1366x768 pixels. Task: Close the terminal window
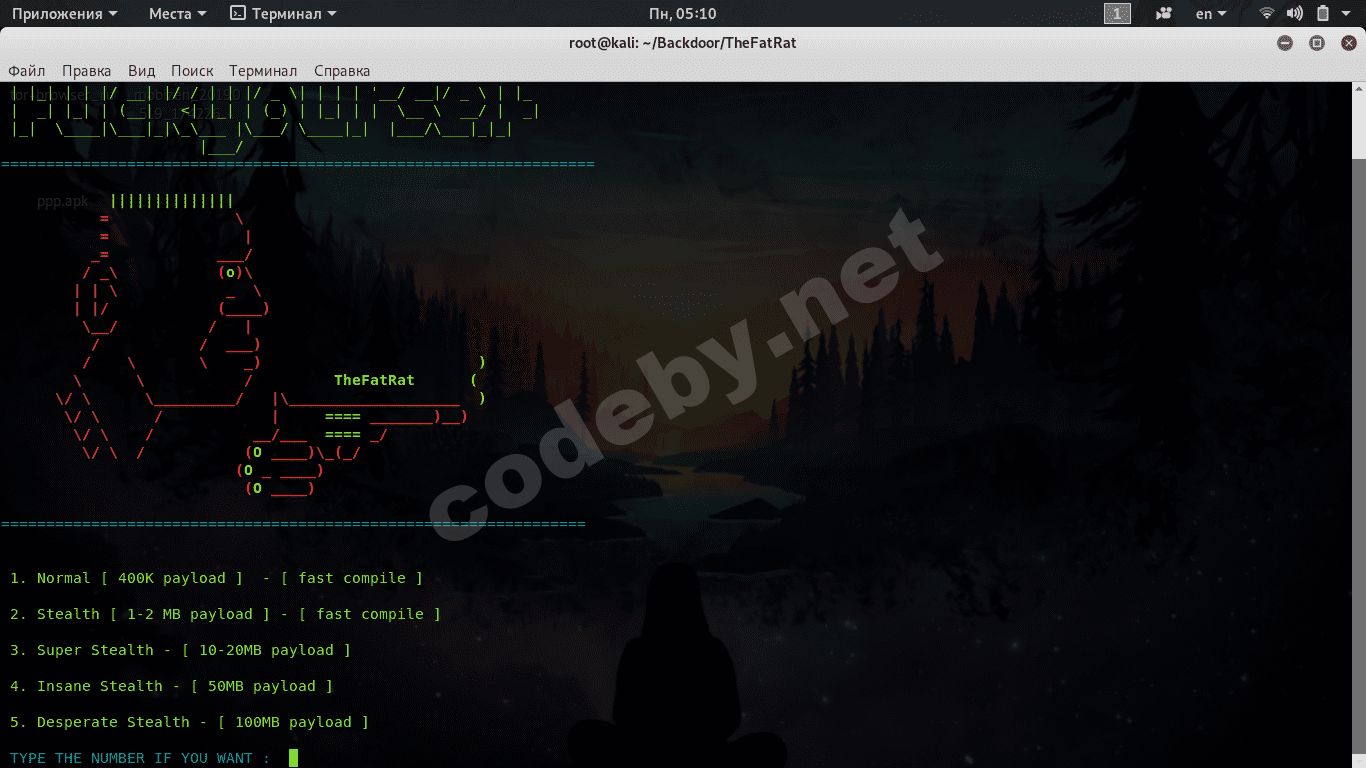1347,43
